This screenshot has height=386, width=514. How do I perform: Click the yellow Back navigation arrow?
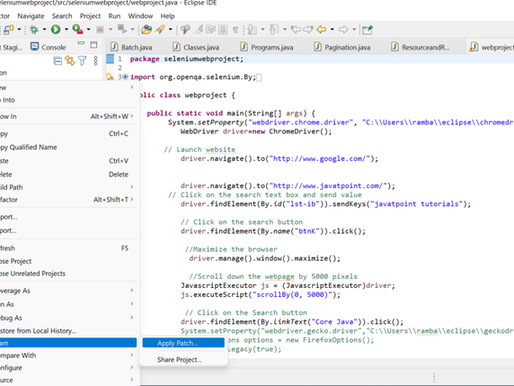321,30
